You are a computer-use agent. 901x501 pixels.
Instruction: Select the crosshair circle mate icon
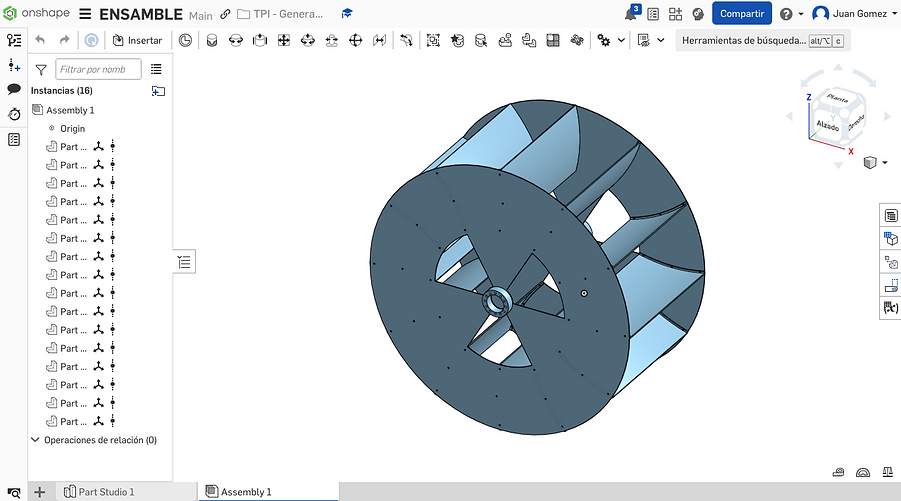pyautogui.click(x=356, y=40)
